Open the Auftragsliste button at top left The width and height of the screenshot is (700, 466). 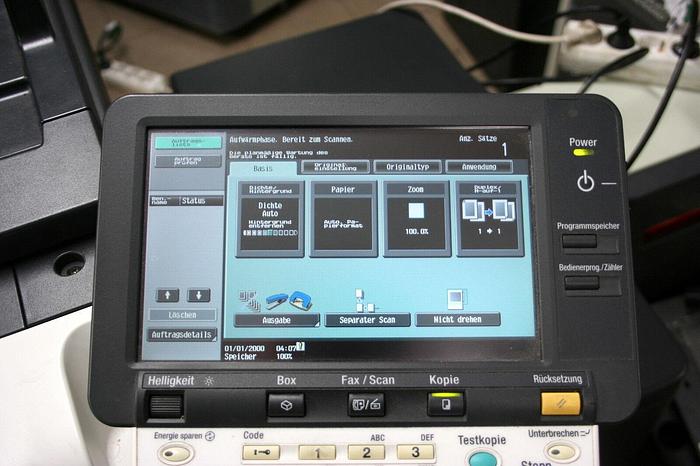pos(188,142)
